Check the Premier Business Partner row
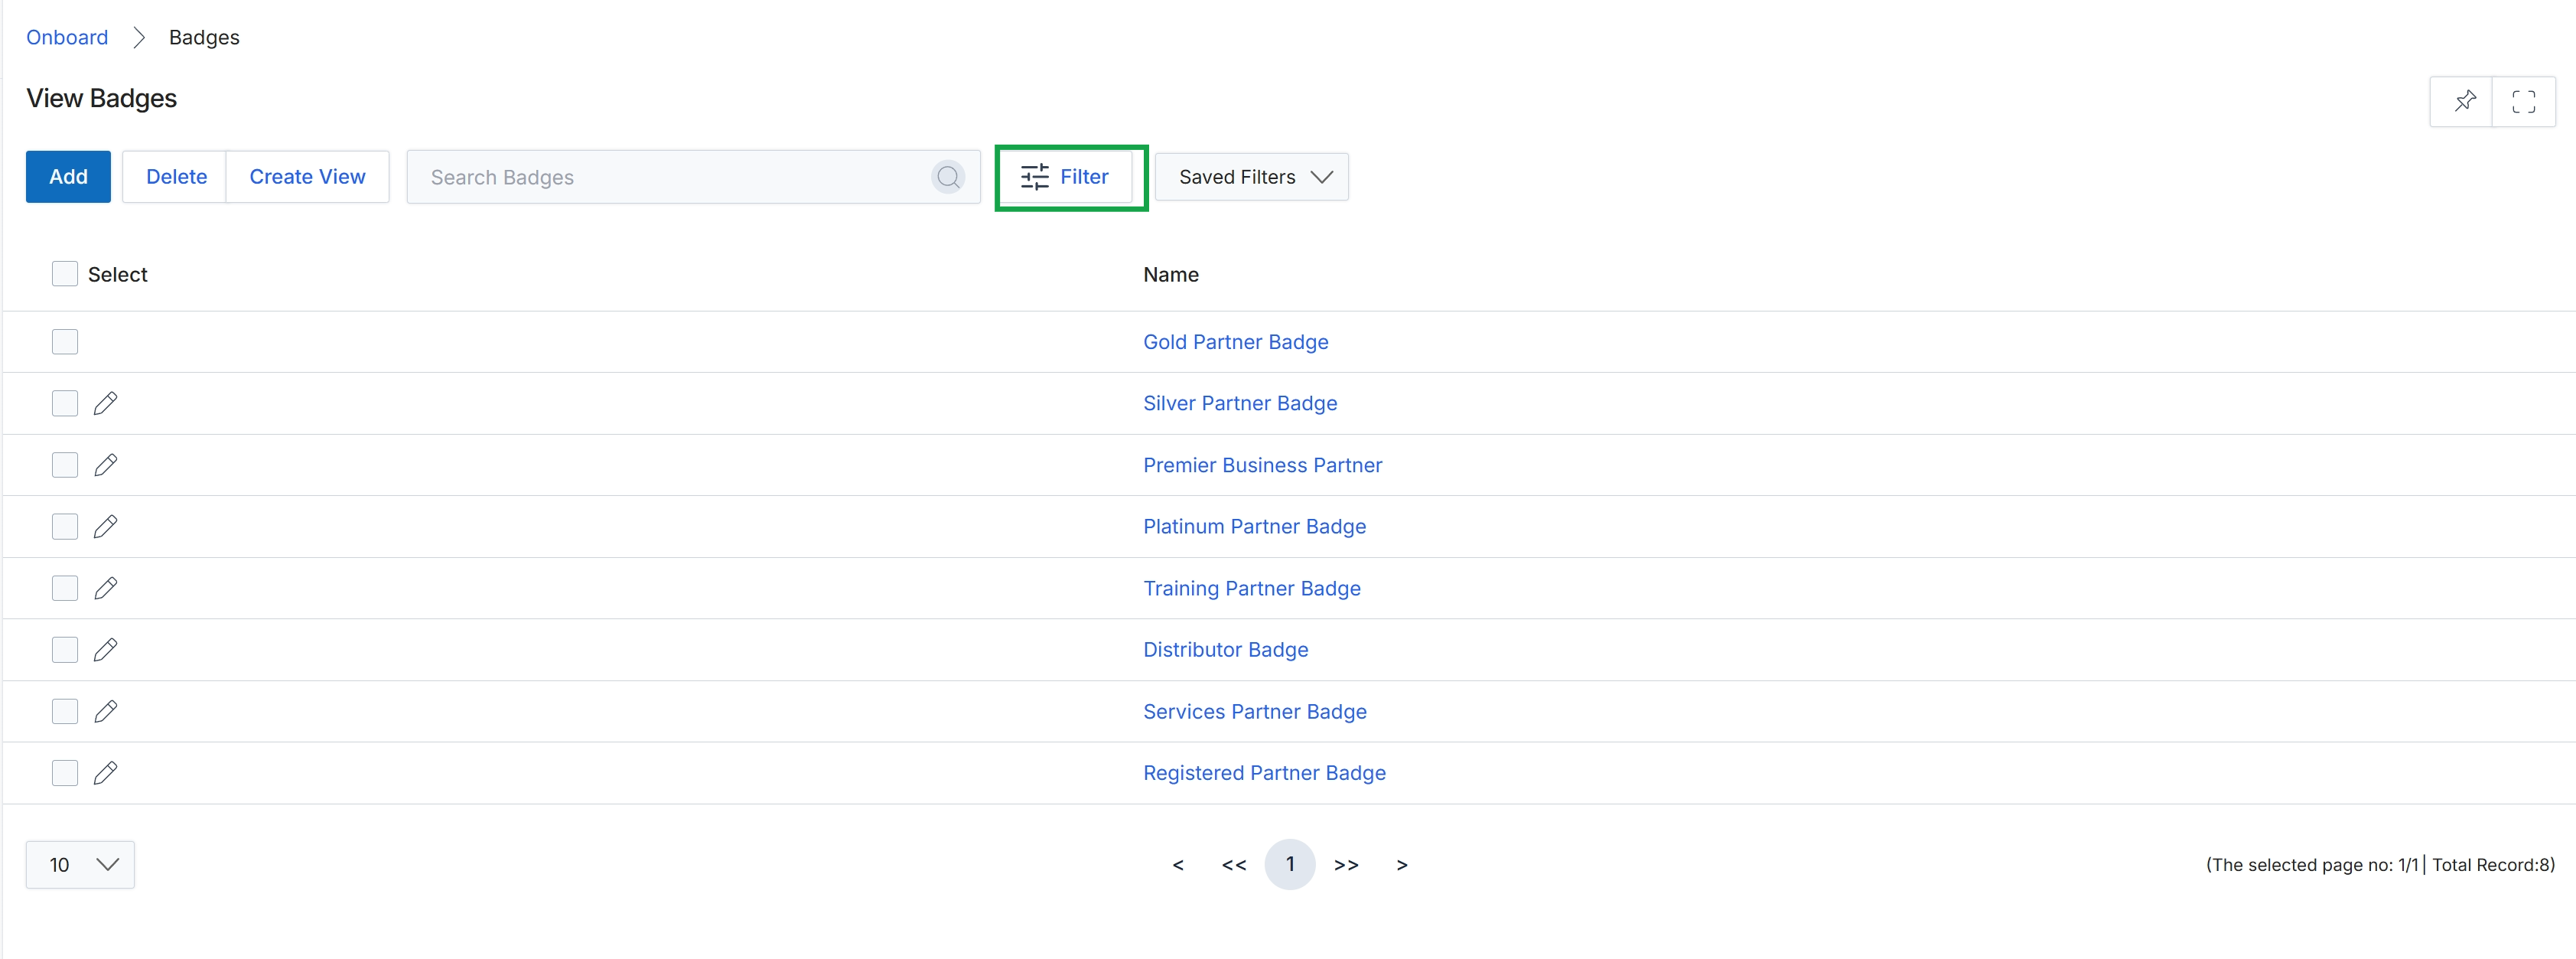This screenshot has height=959, width=2576. (x=65, y=465)
